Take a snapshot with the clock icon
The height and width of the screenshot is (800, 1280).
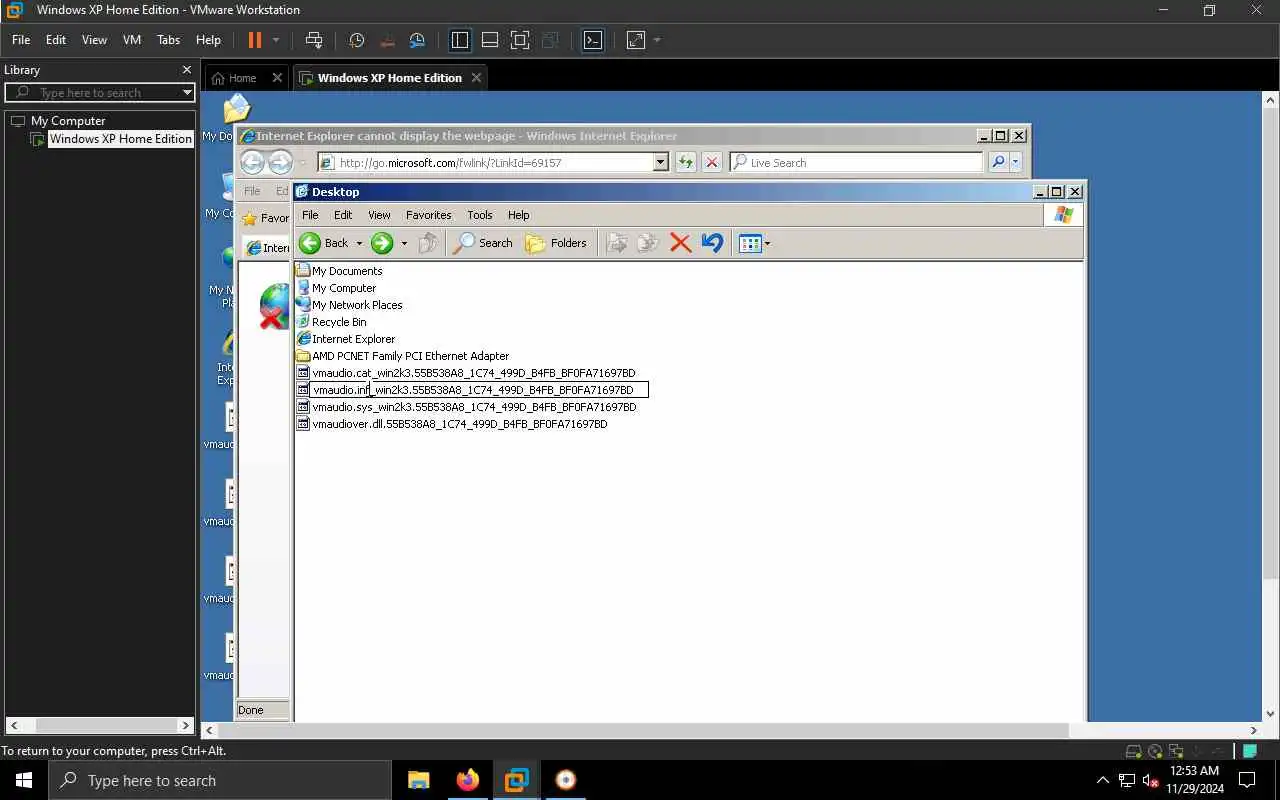[357, 40]
